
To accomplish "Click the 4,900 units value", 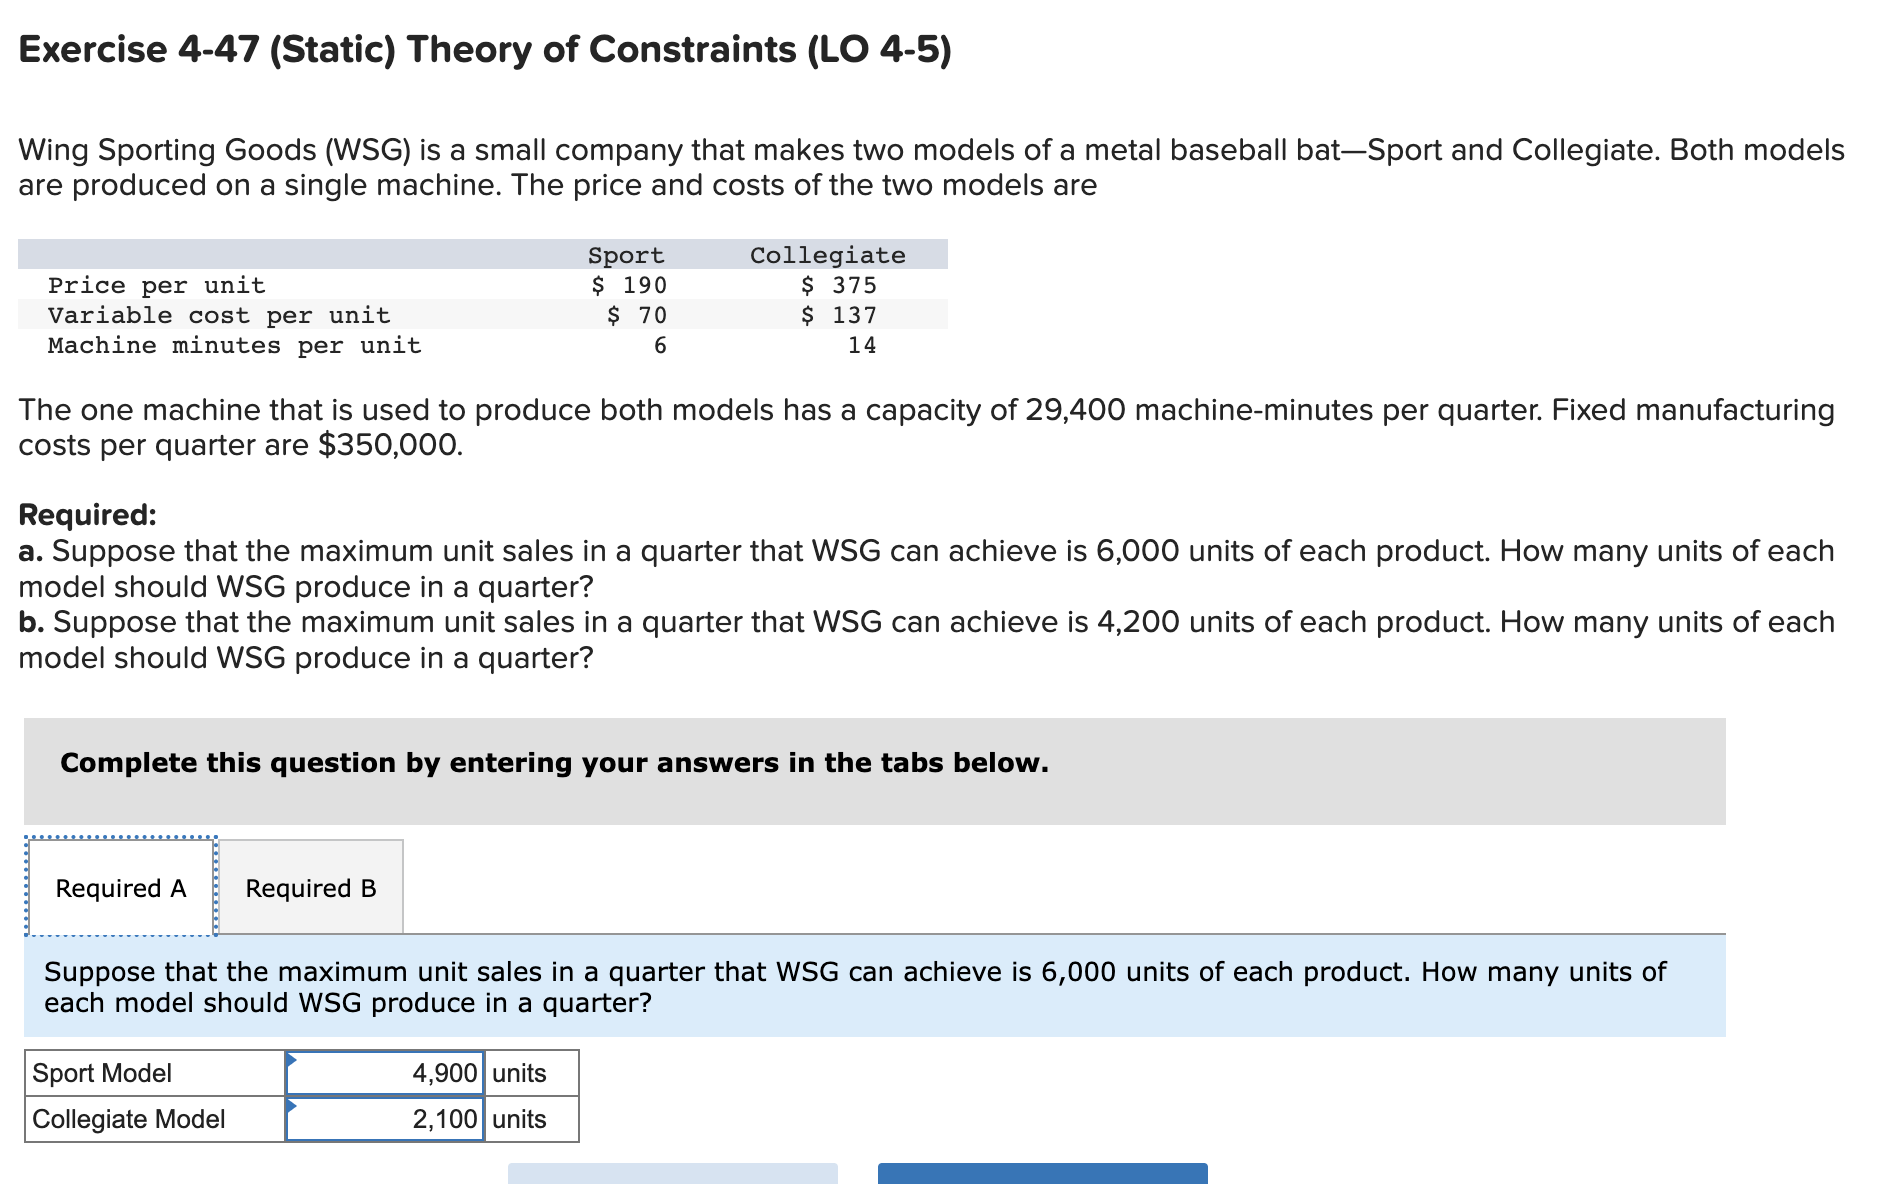I will click(x=444, y=1072).
